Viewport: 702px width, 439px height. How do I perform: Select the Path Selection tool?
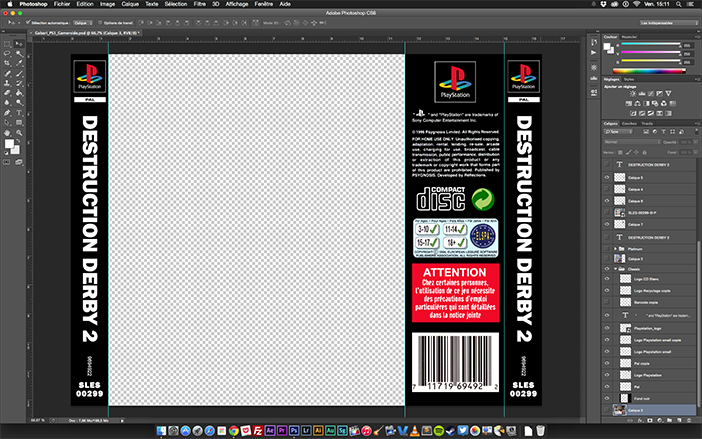tap(7, 123)
